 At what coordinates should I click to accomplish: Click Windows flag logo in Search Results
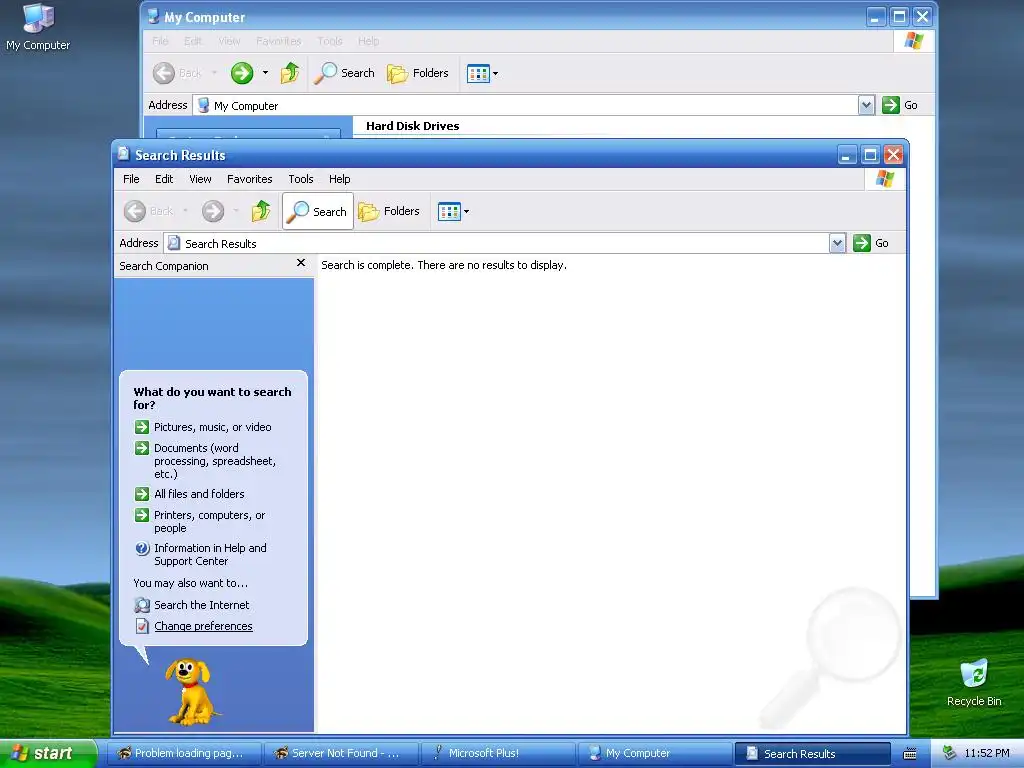click(x=885, y=179)
